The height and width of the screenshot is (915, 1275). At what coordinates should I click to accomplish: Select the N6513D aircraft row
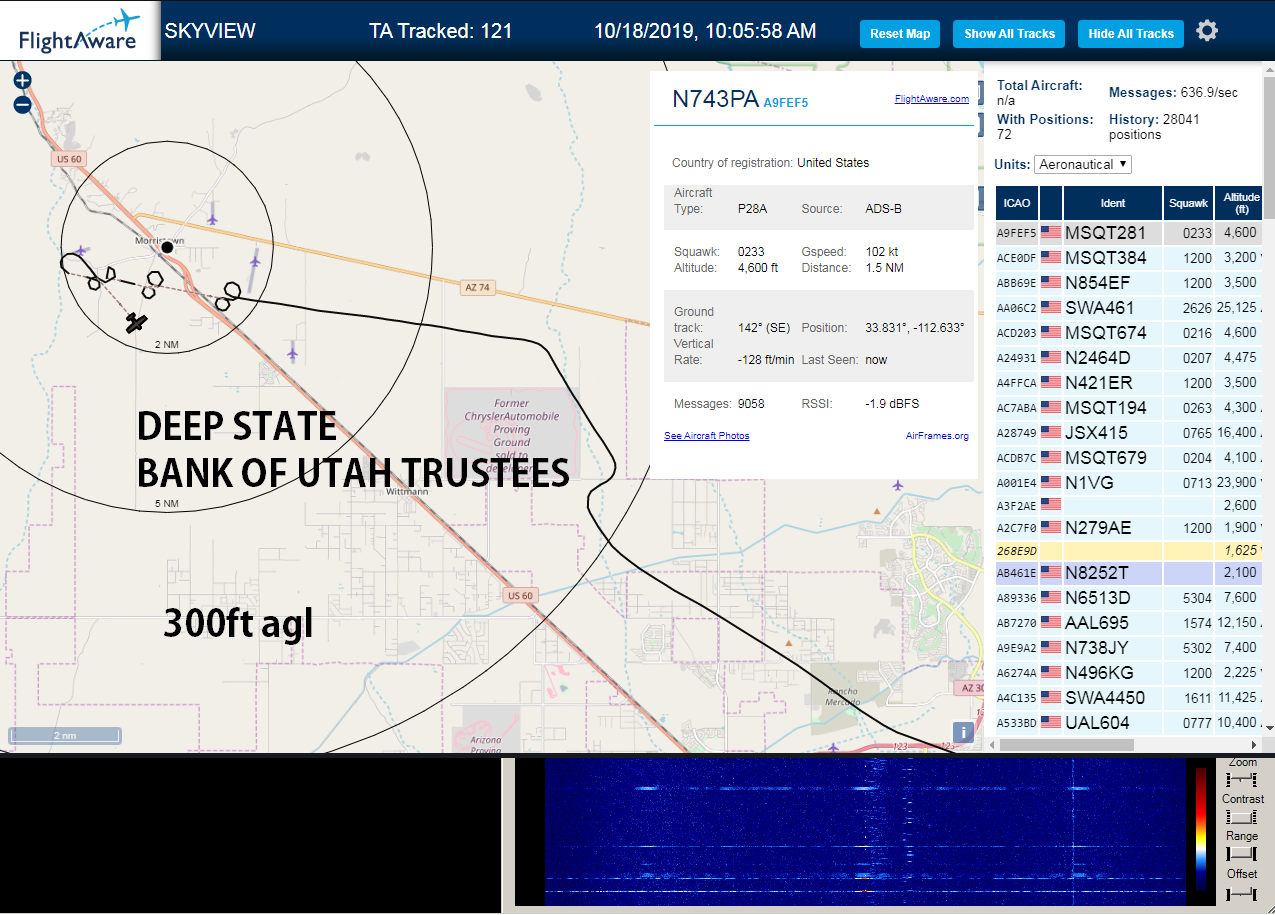click(1128, 597)
